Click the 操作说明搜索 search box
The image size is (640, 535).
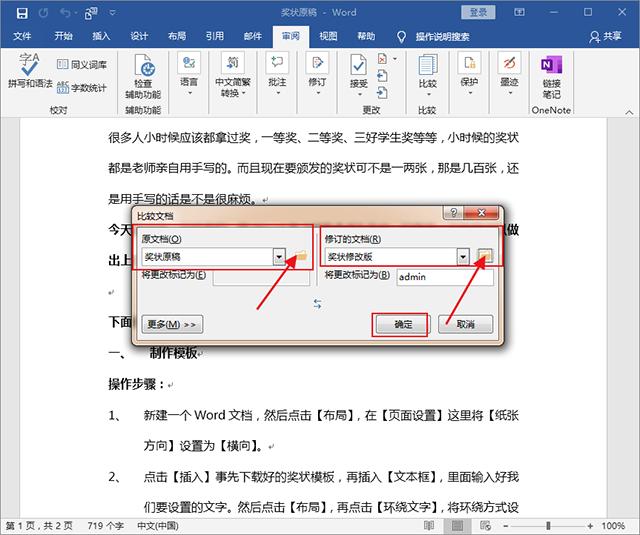[x=434, y=37]
